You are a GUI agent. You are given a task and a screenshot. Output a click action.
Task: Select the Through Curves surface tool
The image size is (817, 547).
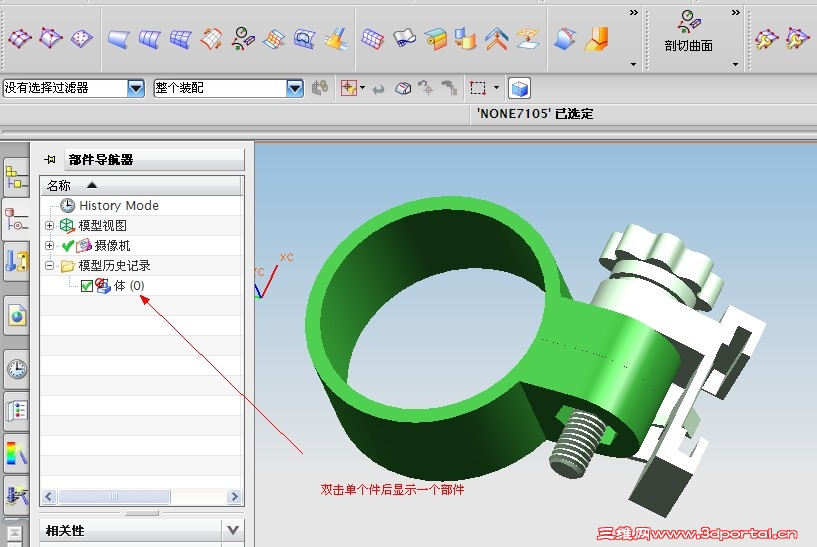pos(150,39)
